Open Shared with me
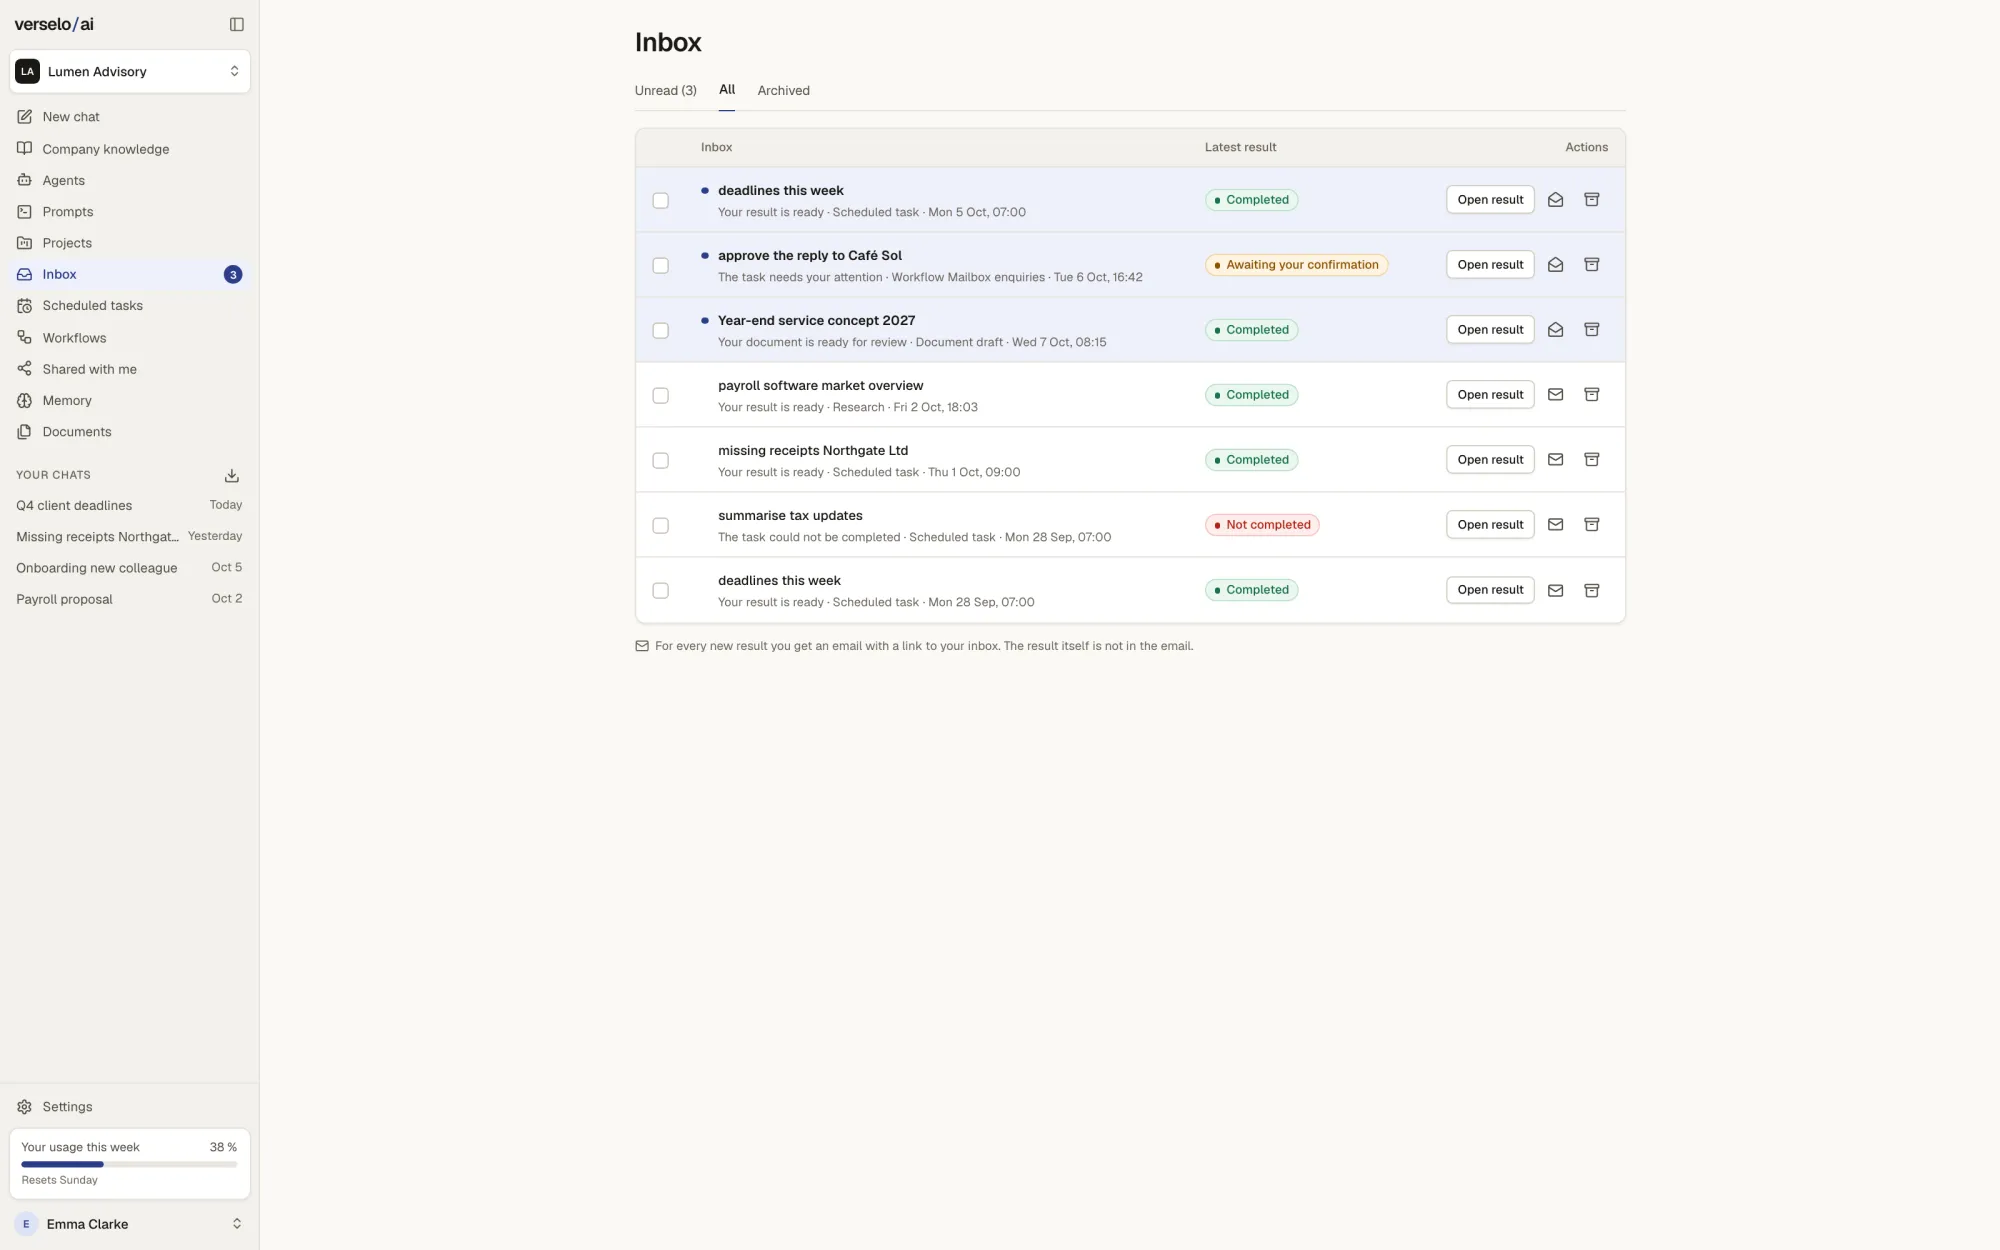This screenshot has width=2000, height=1250. [x=130, y=369]
